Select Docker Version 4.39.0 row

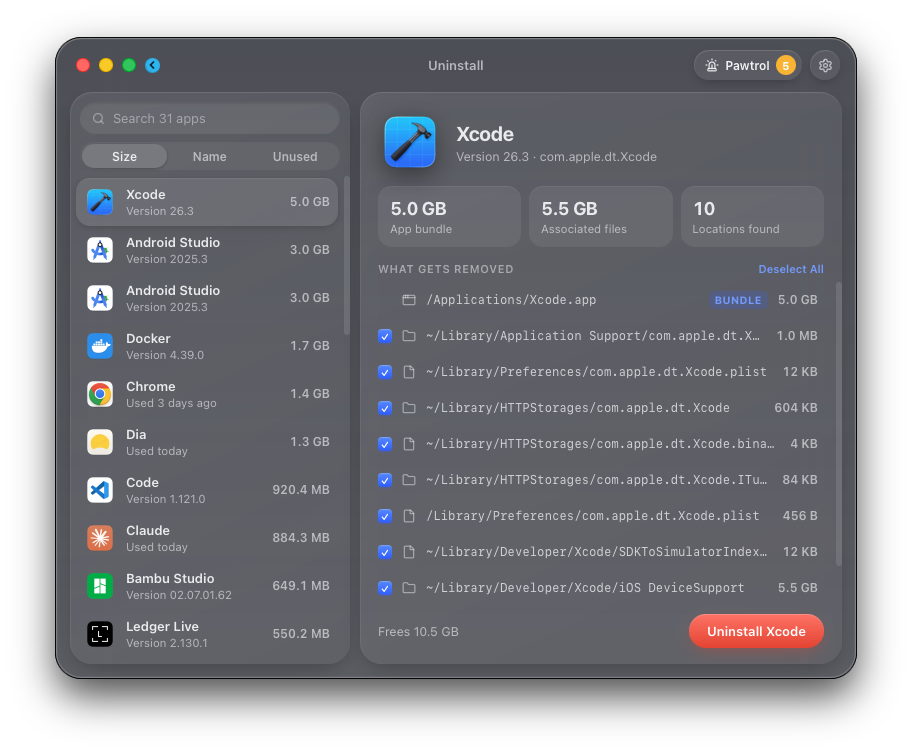click(x=207, y=346)
